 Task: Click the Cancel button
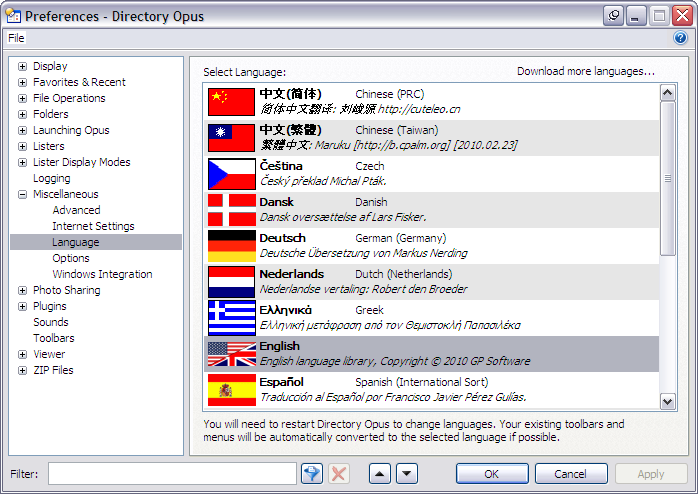coord(571,474)
